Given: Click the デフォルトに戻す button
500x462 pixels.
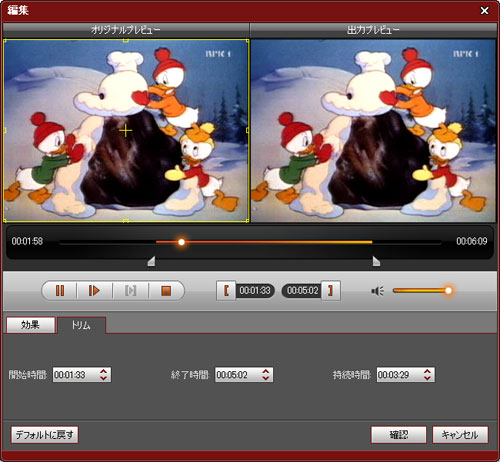Looking at the screenshot, I should click(x=45, y=435).
